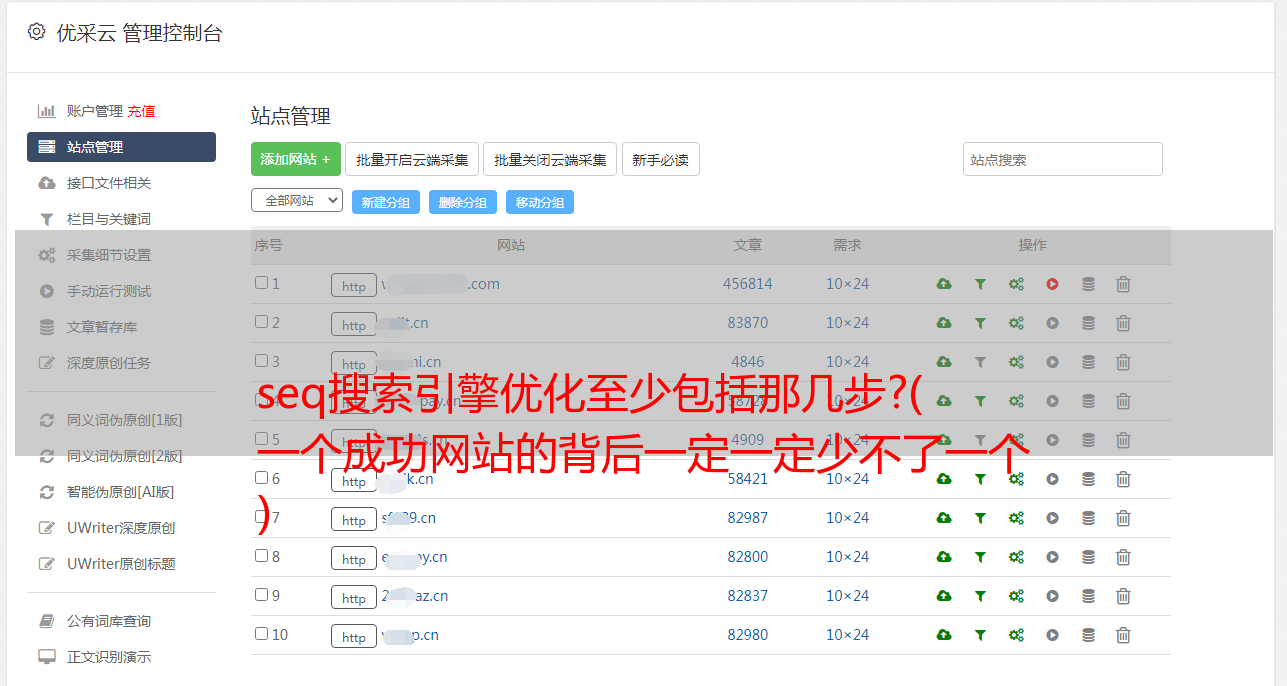Screen dimensions: 1287x686
Task: Open article count 83870
Action: [x=748, y=323]
